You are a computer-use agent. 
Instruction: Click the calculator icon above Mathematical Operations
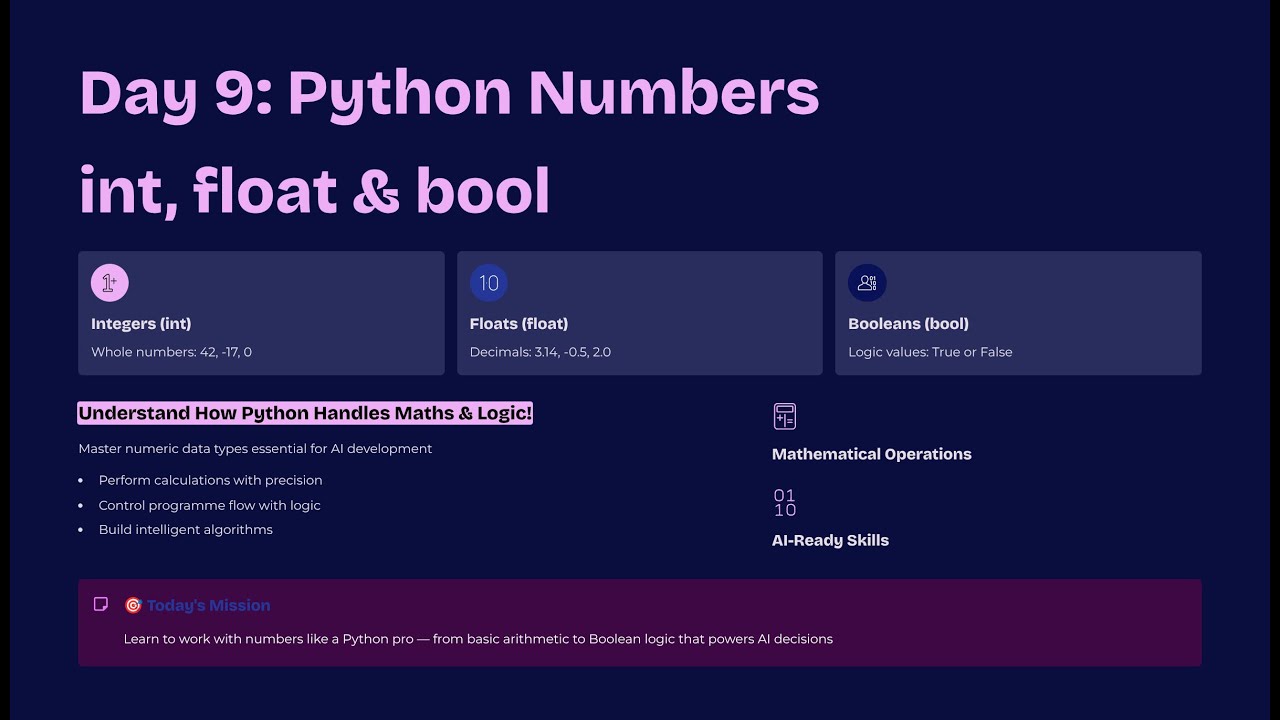785,416
